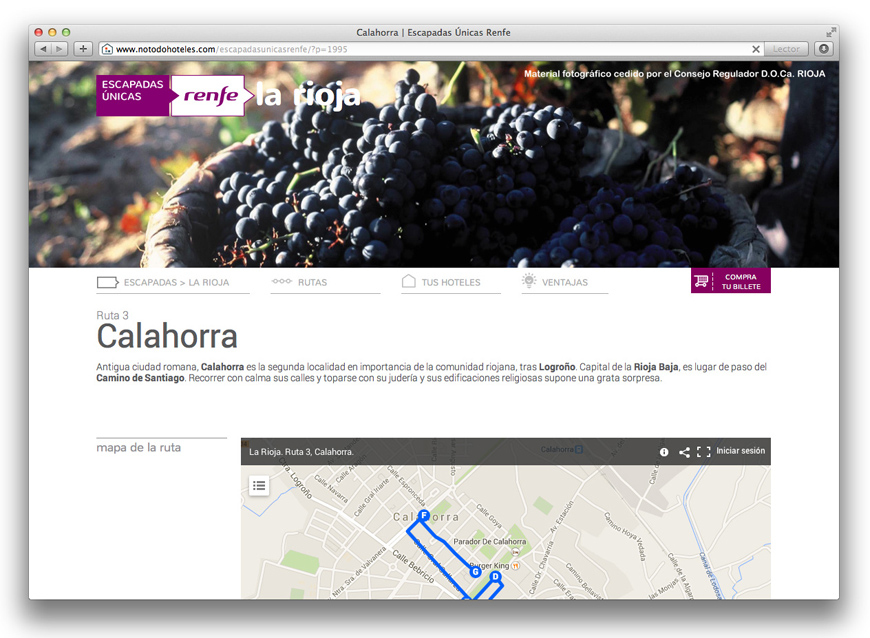
Task: Click the Safari downloads icon
Action: [824, 49]
